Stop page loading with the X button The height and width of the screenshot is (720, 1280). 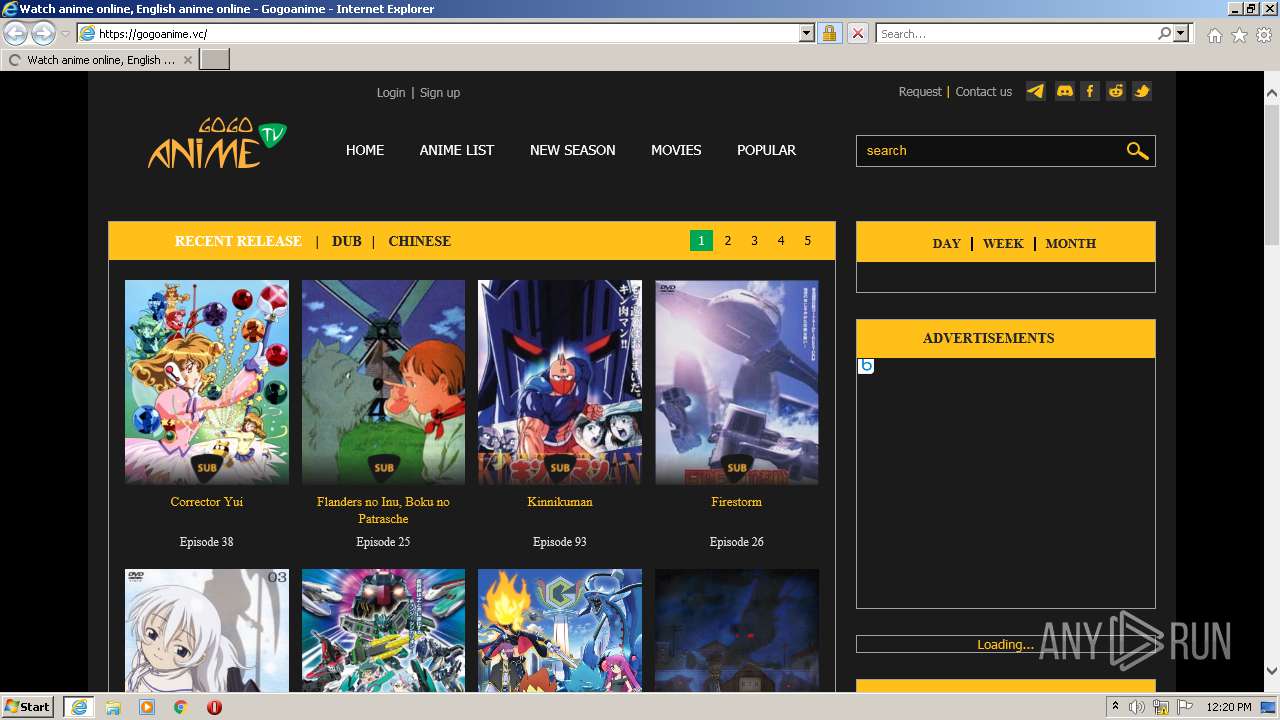[x=857, y=33]
